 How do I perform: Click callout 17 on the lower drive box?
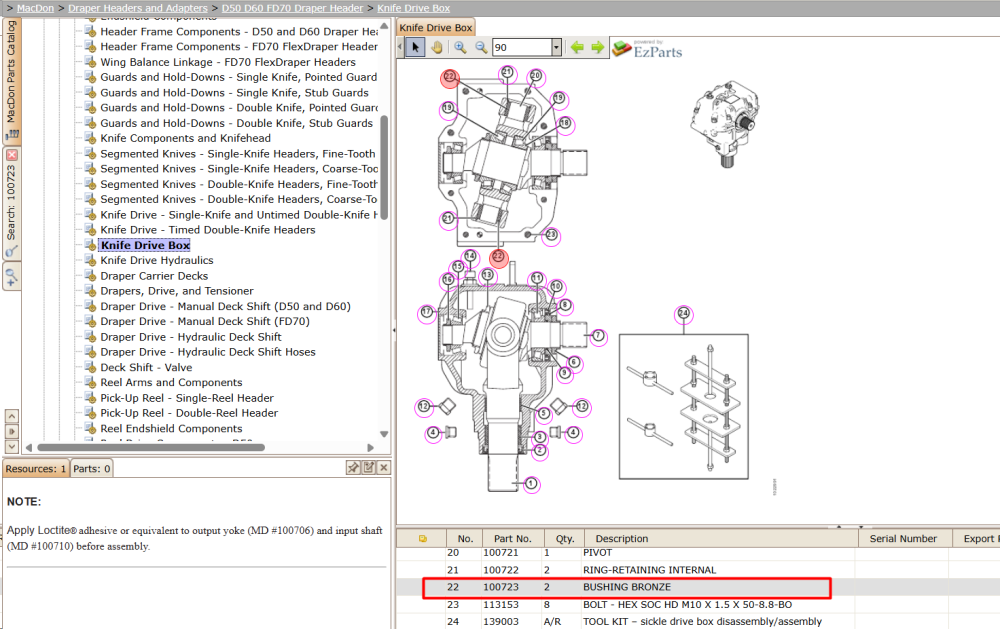[427, 312]
